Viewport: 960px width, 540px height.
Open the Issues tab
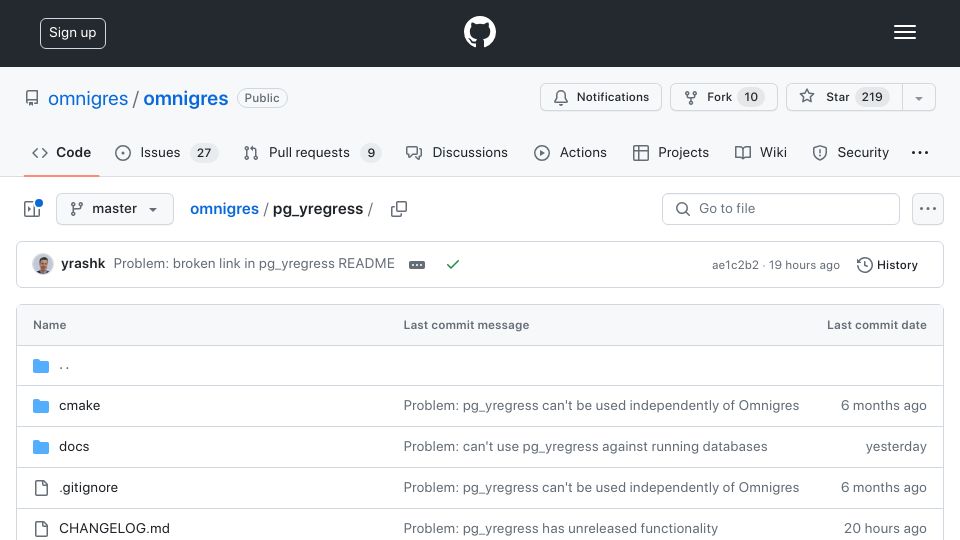point(166,152)
